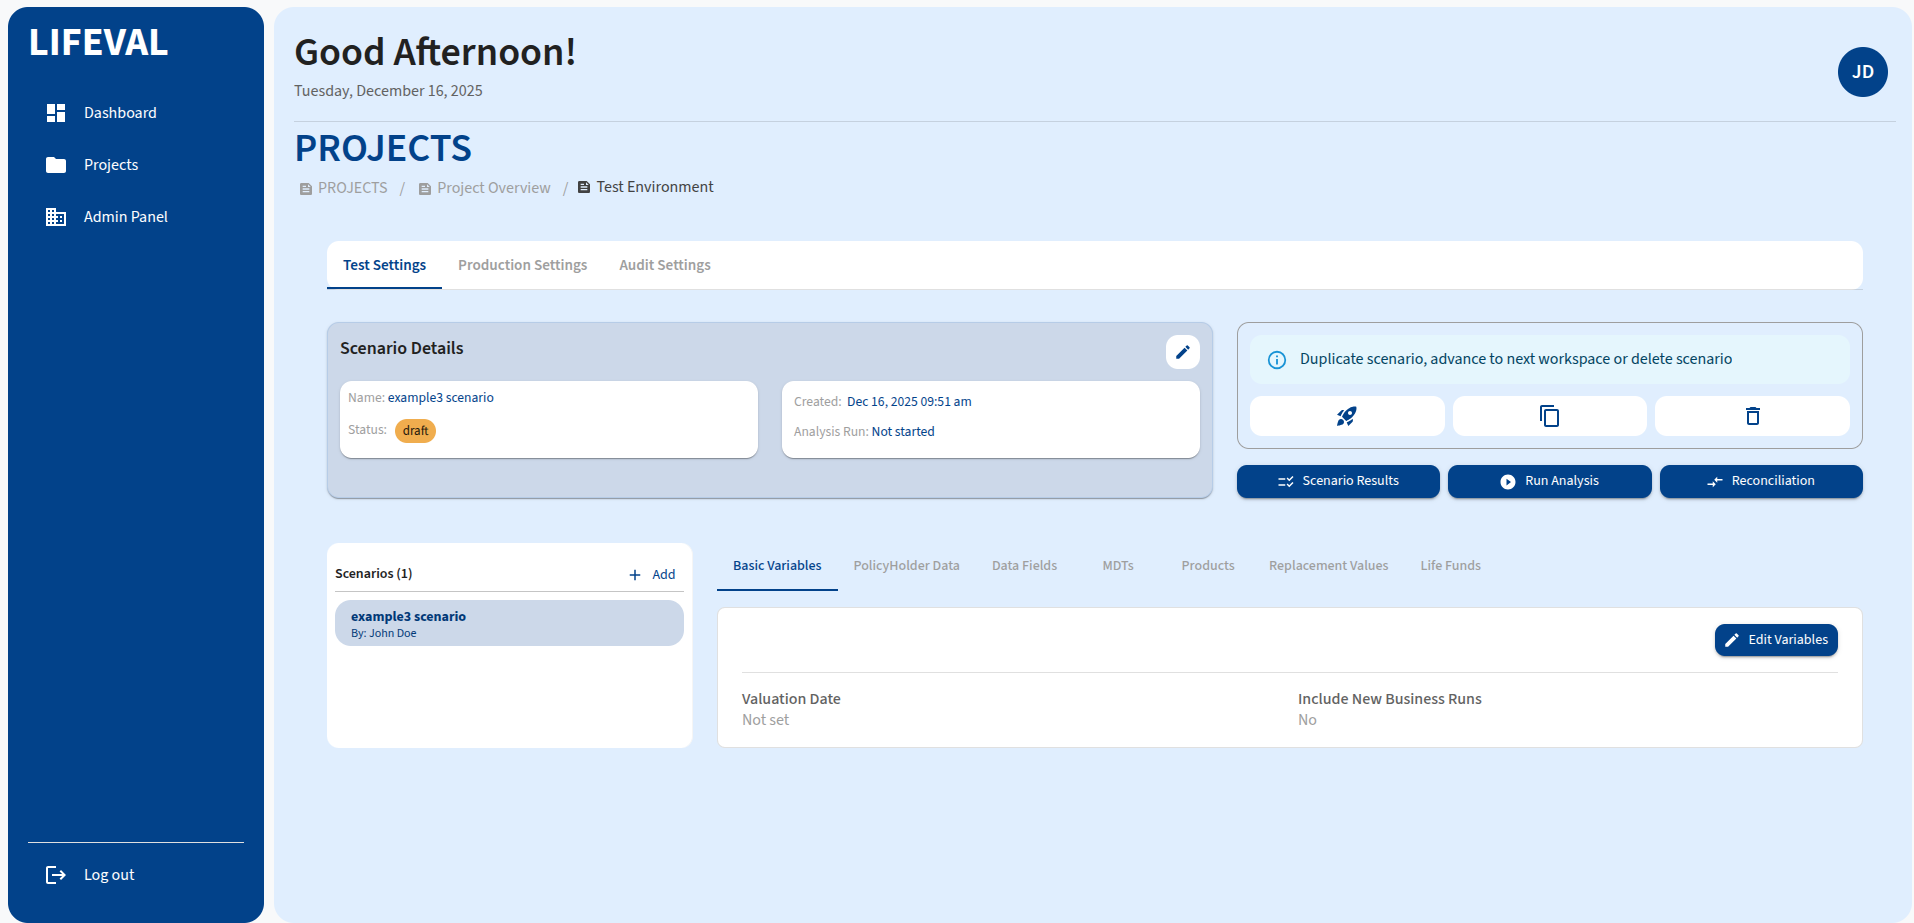Image resolution: width=1914 pixels, height=923 pixels.
Task: Open the Life Funds tab
Action: pos(1450,566)
